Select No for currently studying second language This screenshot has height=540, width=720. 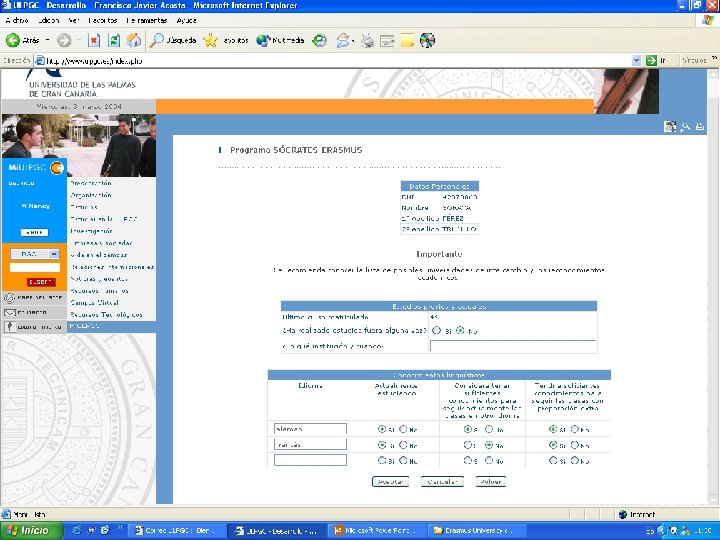(x=403, y=444)
